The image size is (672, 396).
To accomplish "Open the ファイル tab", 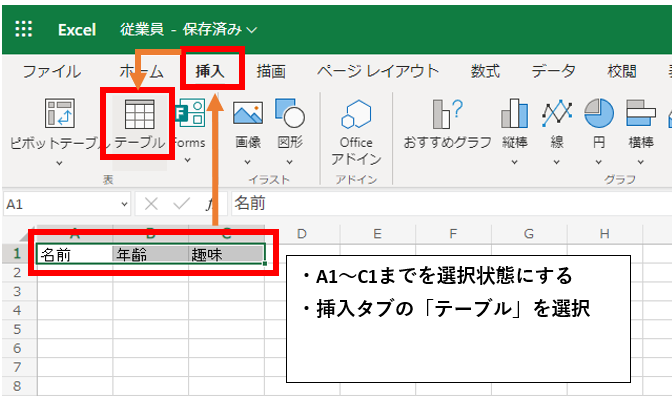I will 51,71.
